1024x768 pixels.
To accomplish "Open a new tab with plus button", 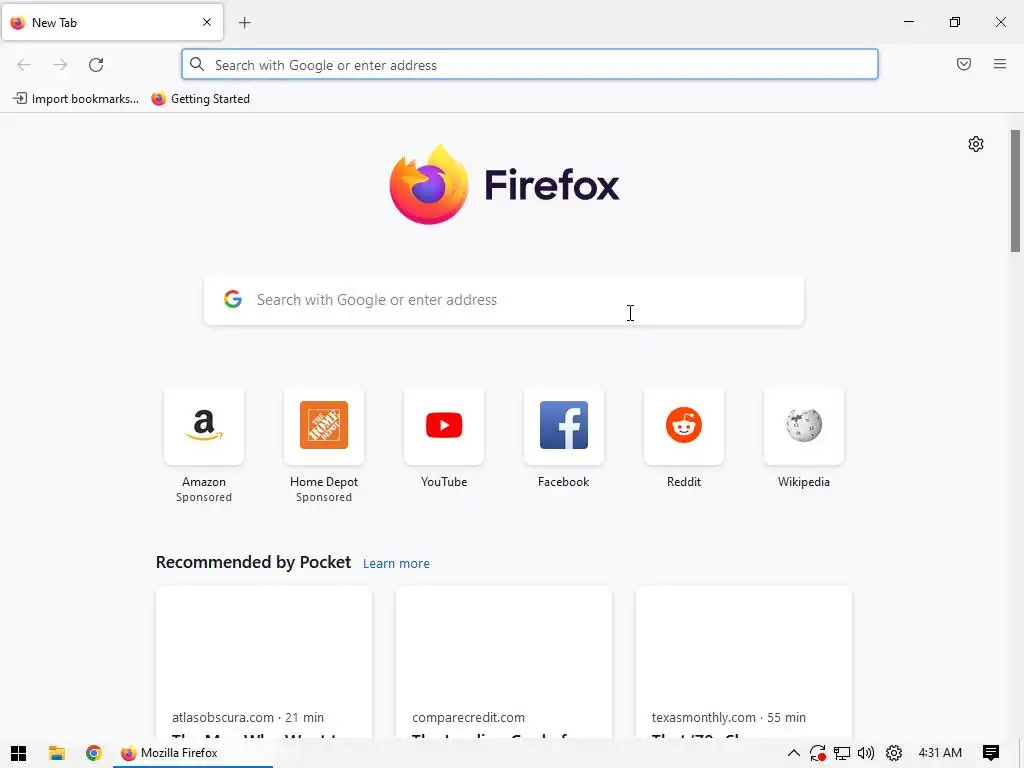I will 245,23.
